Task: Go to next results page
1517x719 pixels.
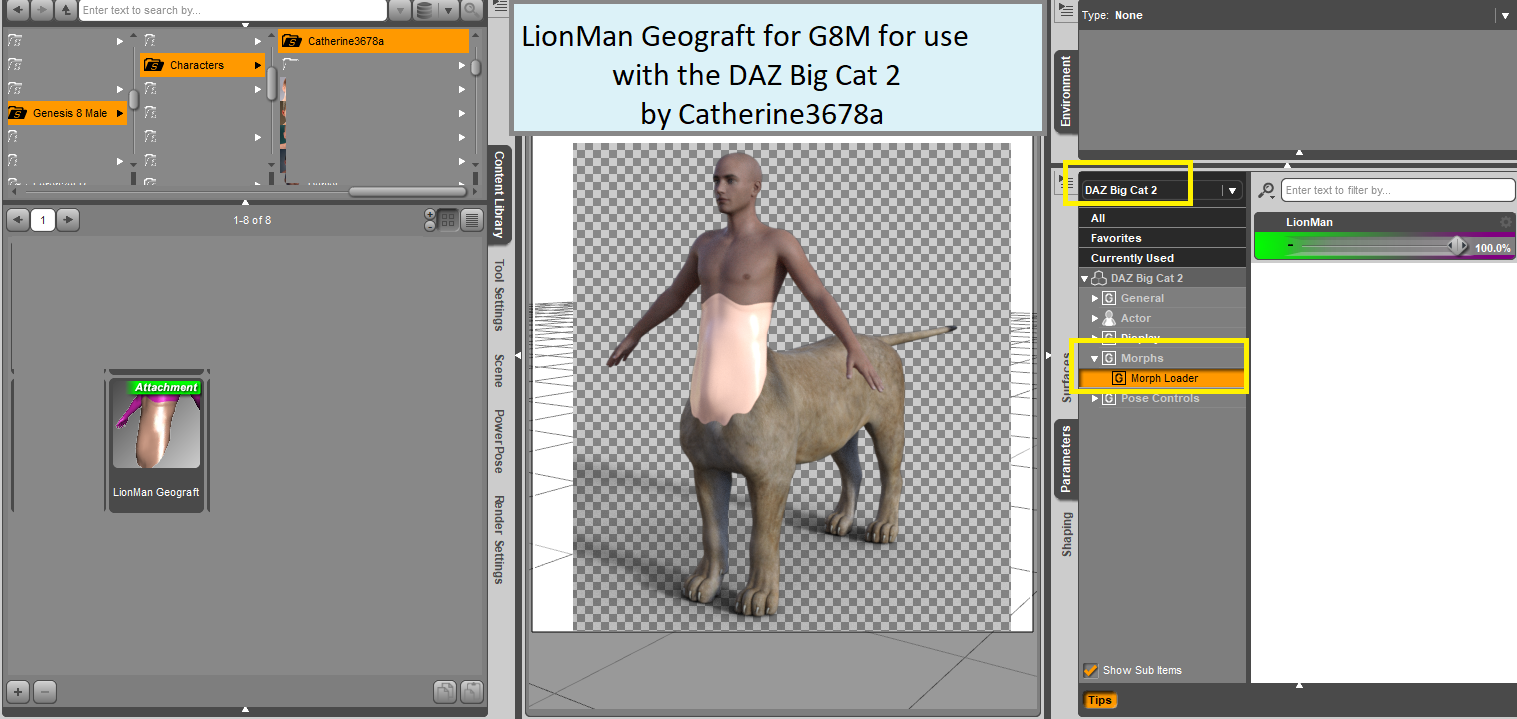Action: 68,220
